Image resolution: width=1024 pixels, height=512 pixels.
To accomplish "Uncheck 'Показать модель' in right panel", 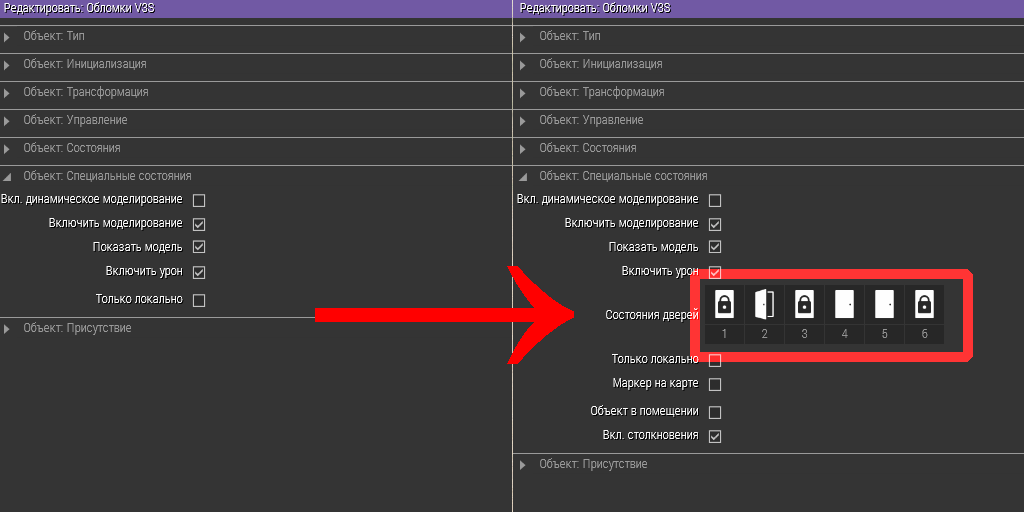I will coord(715,248).
